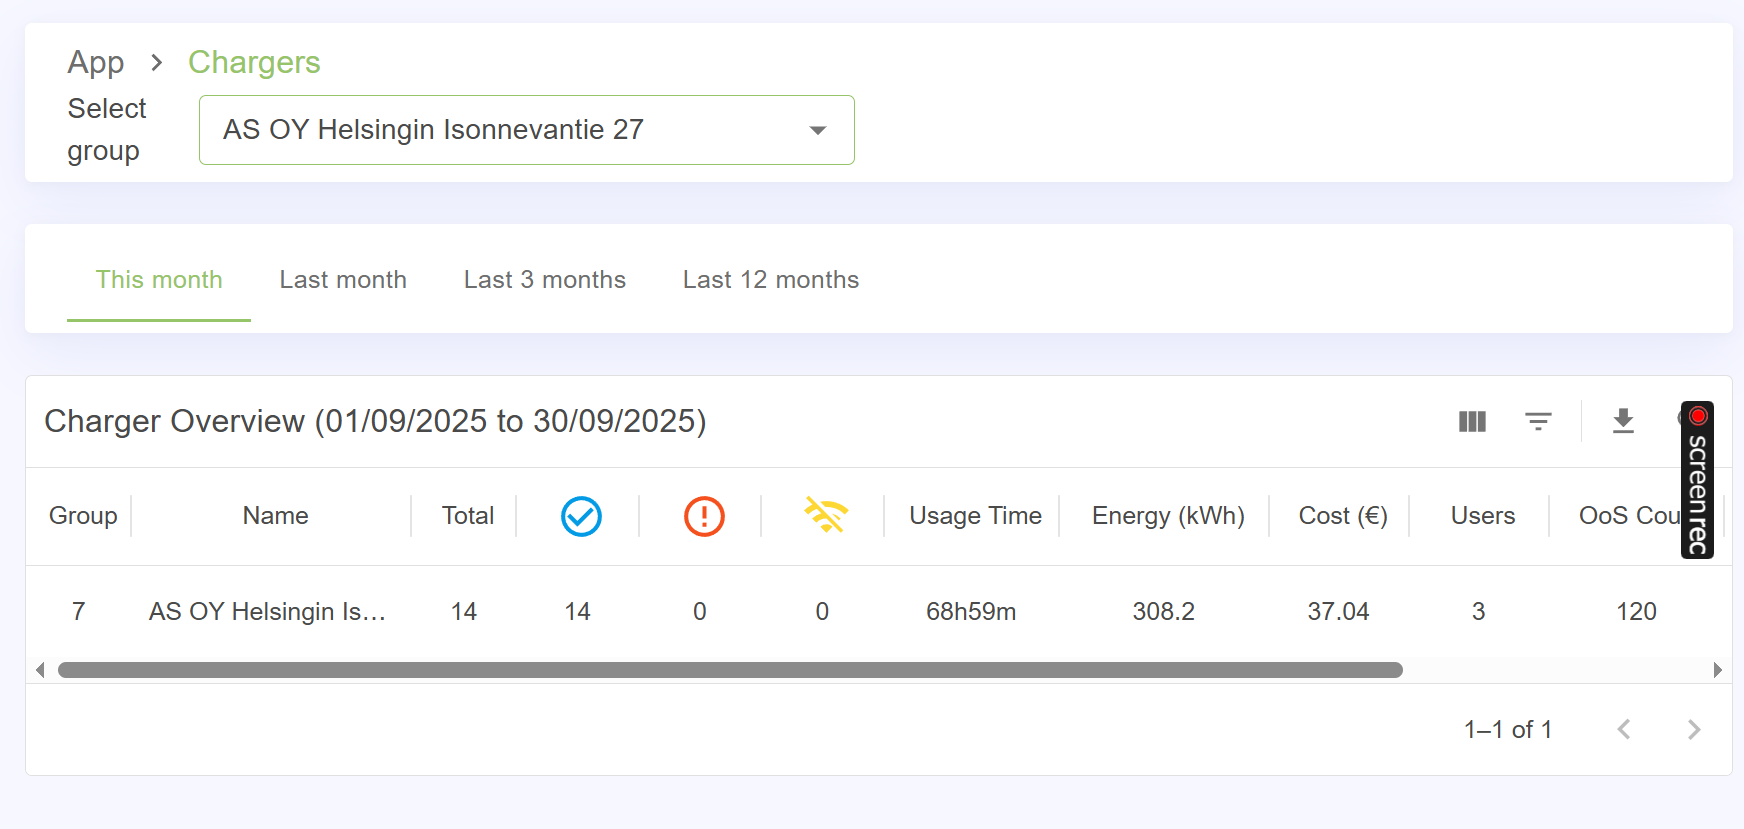Click the Charger Overview table title
This screenshot has height=829, width=1744.
[375, 421]
